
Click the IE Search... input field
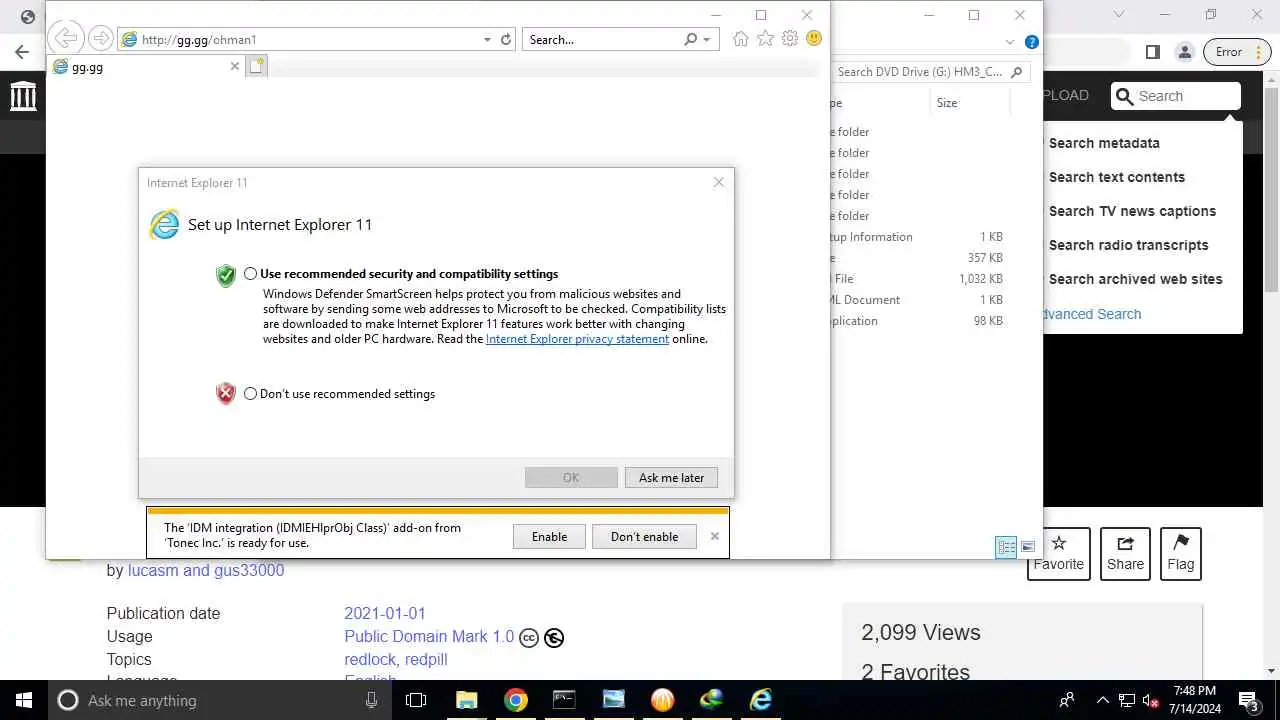pos(602,40)
